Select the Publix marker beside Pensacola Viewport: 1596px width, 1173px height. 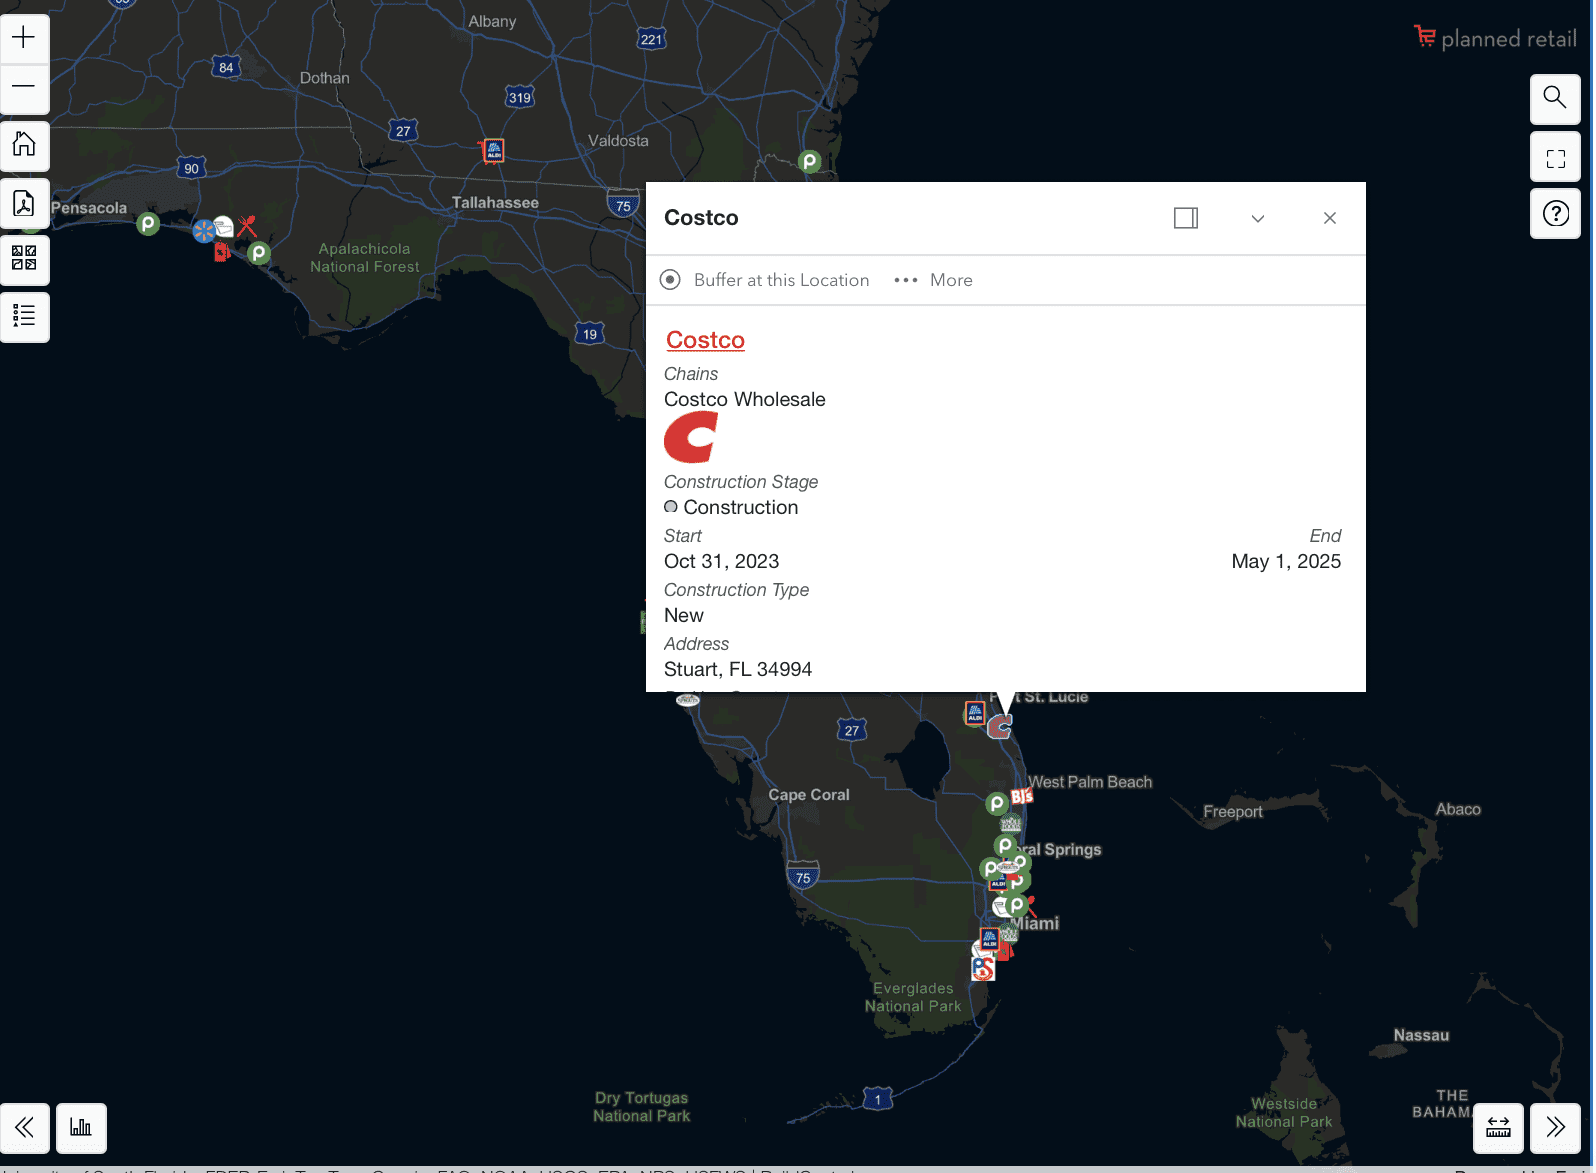click(148, 223)
